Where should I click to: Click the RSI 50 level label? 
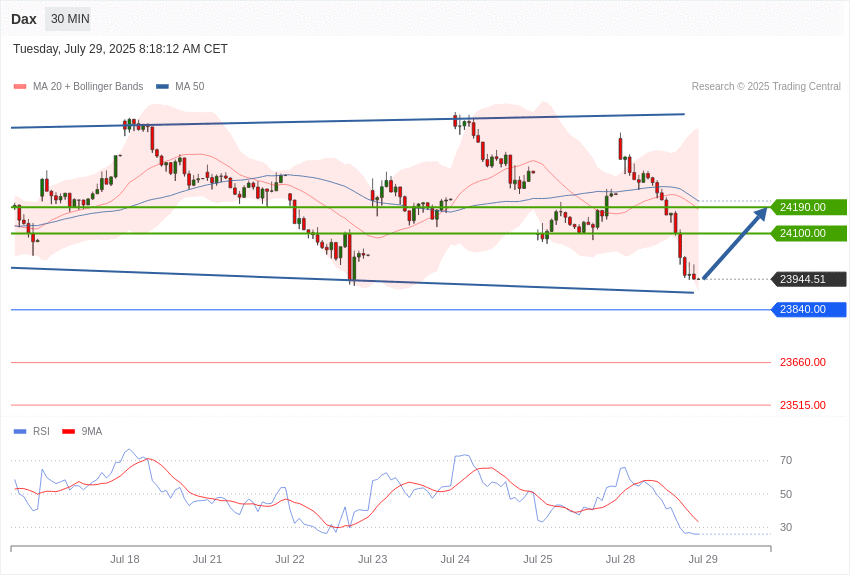pyautogui.click(x=786, y=494)
